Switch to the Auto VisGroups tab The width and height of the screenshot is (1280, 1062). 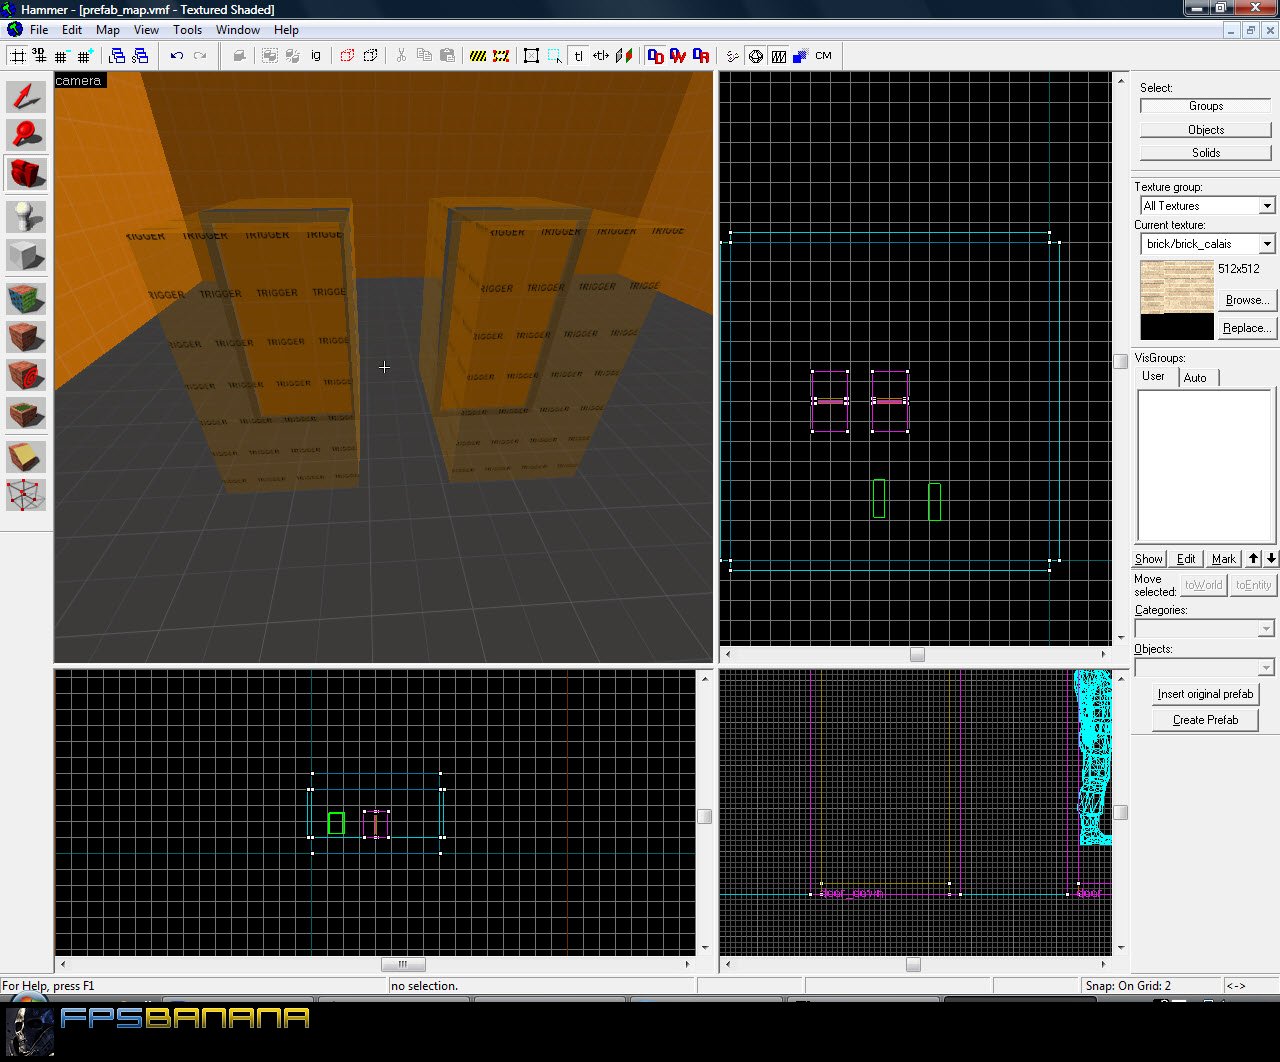1195,377
